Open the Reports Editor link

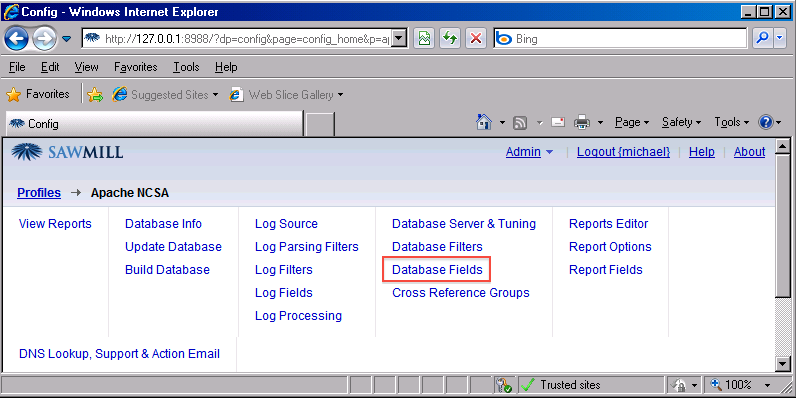(x=609, y=224)
